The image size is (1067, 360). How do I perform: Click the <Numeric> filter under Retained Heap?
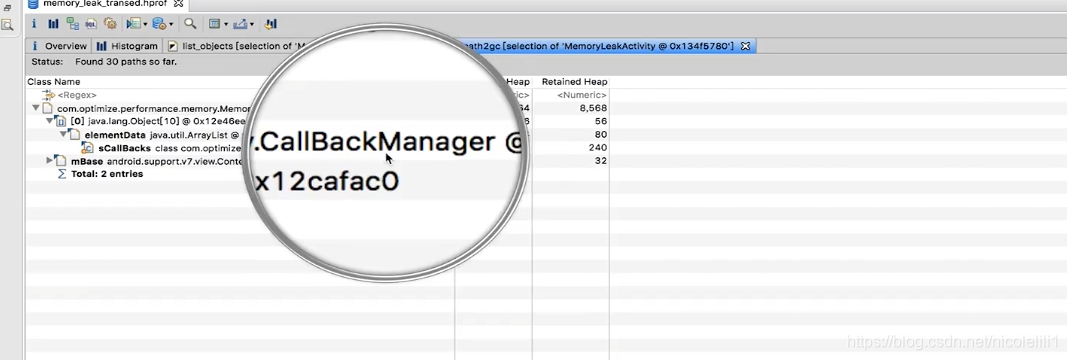tap(582, 95)
